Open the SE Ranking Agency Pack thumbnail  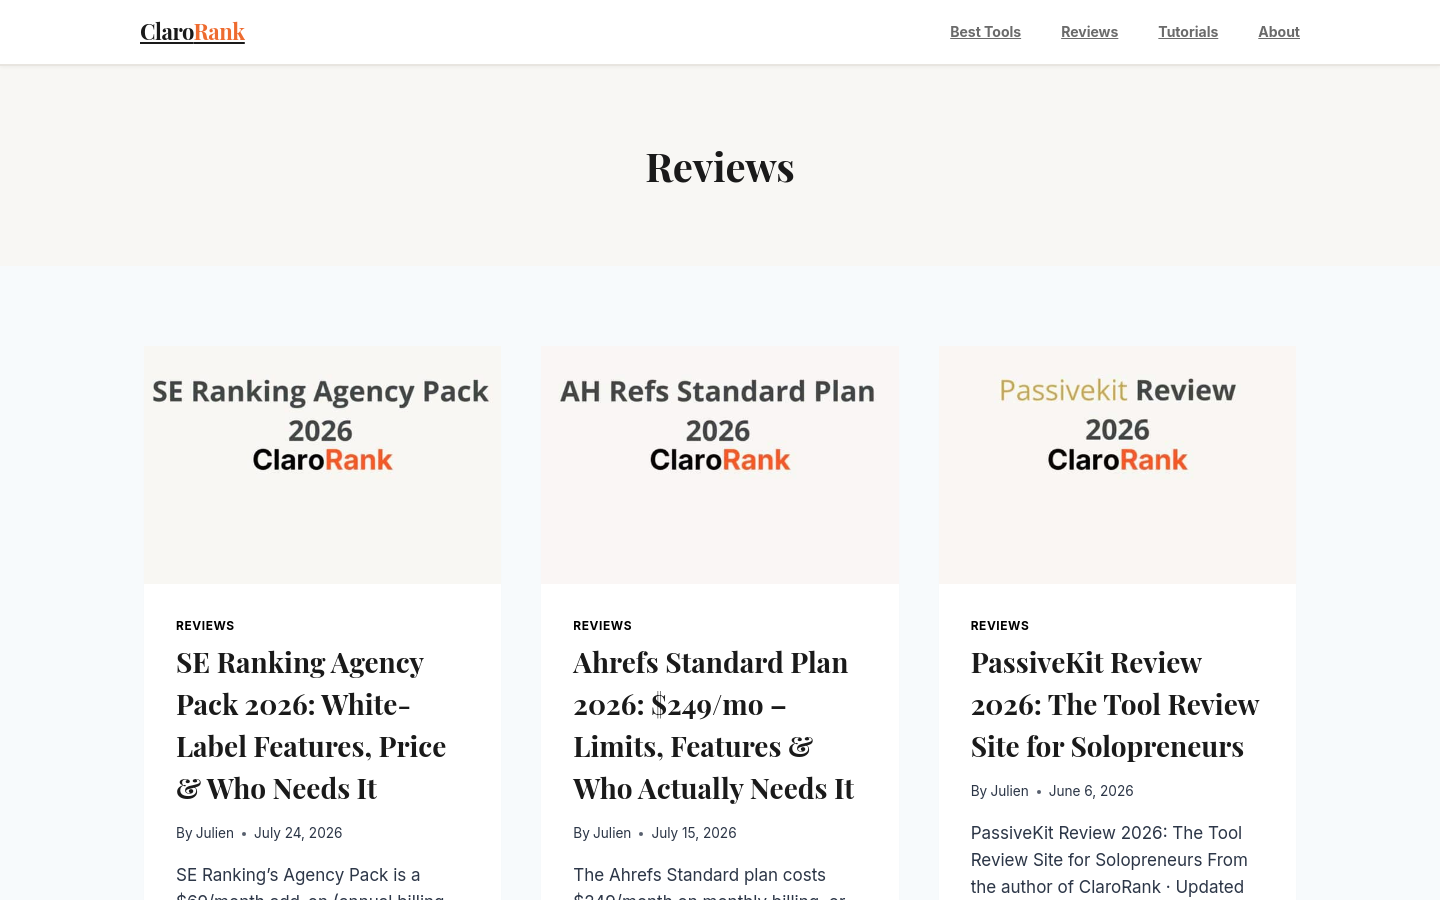pyautogui.click(x=322, y=465)
